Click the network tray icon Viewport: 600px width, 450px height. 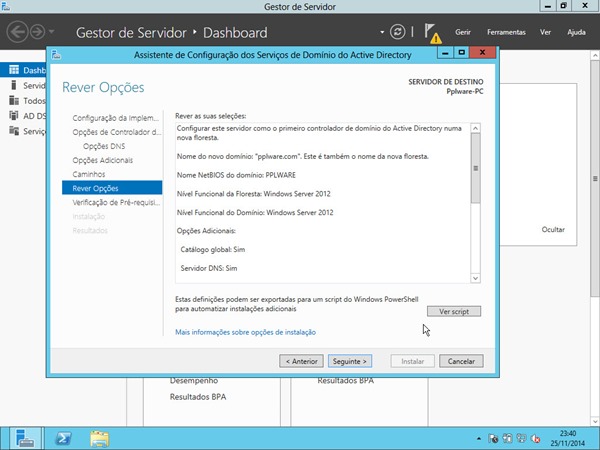(522, 439)
